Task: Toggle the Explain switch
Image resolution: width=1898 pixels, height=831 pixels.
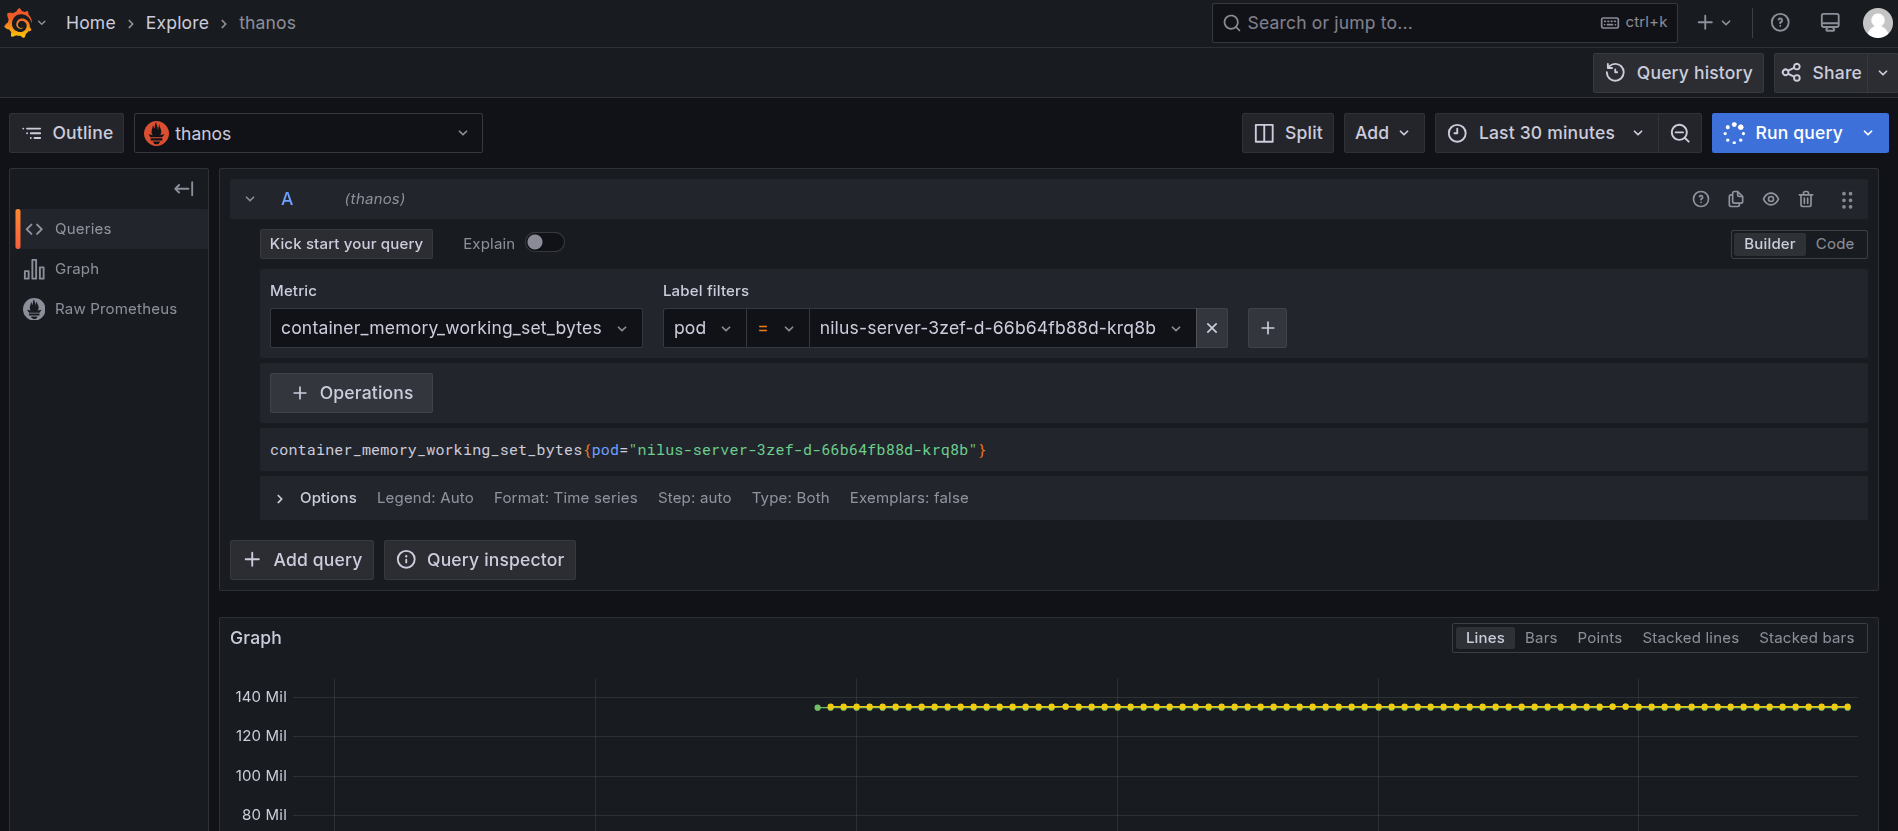Action: tap(545, 243)
